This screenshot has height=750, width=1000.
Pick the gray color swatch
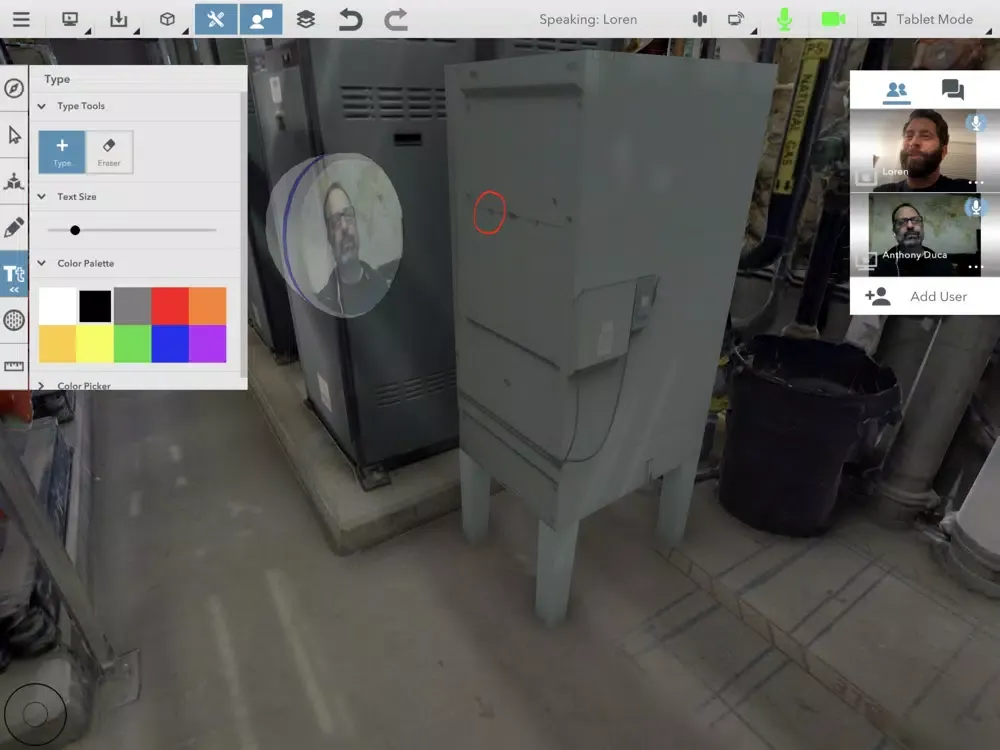(133, 306)
